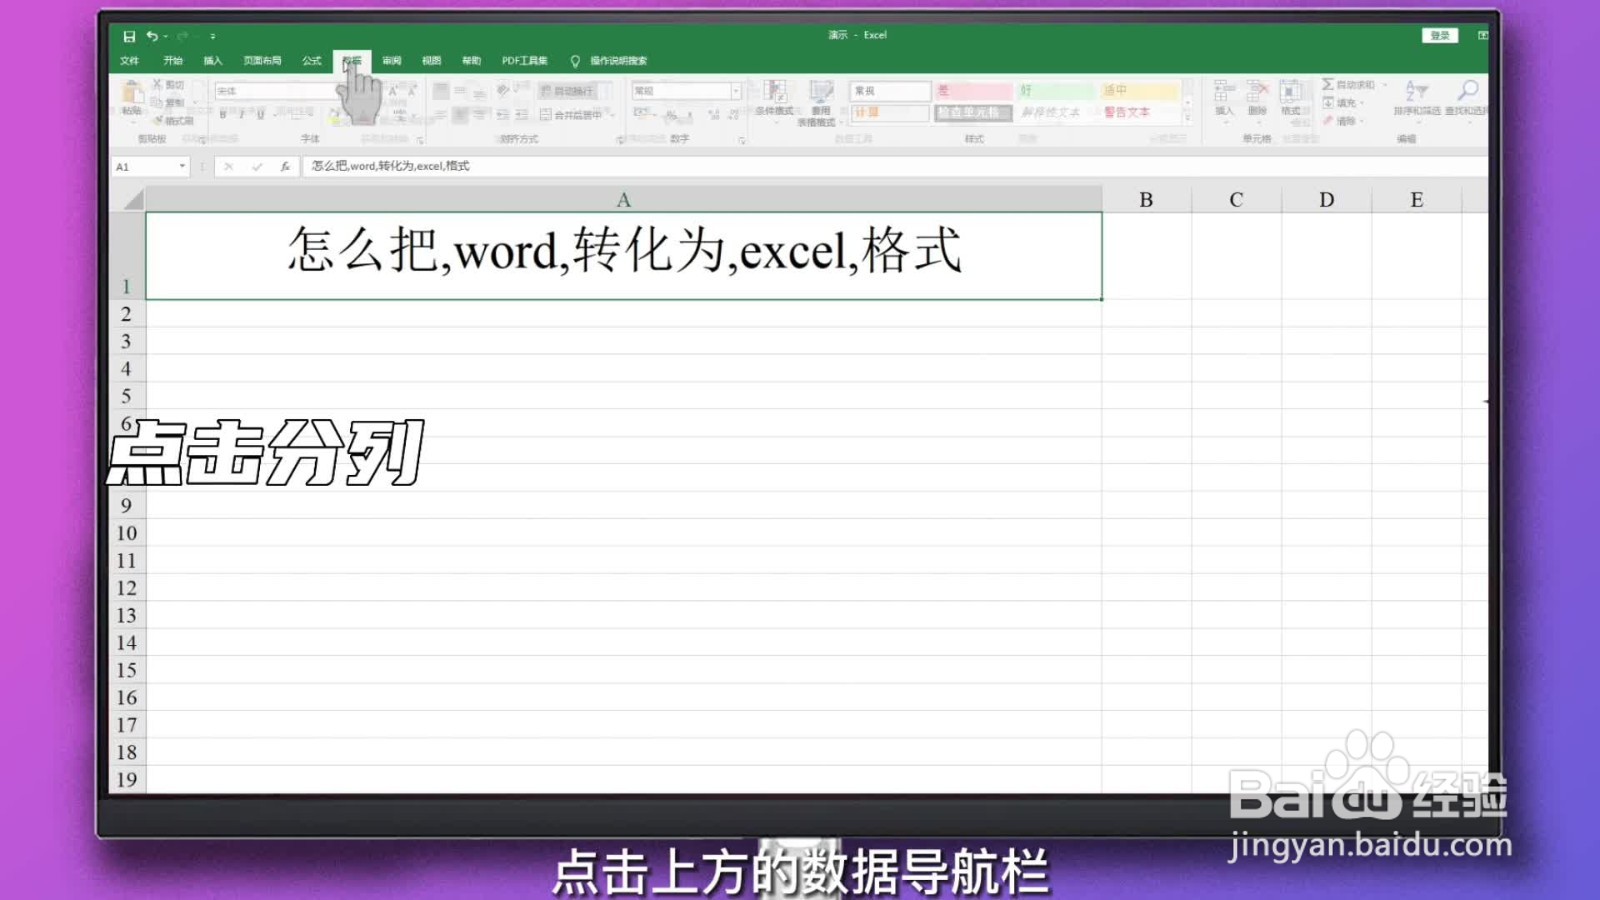Select column D header
The image size is (1600, 900).
click(1326, 199)
